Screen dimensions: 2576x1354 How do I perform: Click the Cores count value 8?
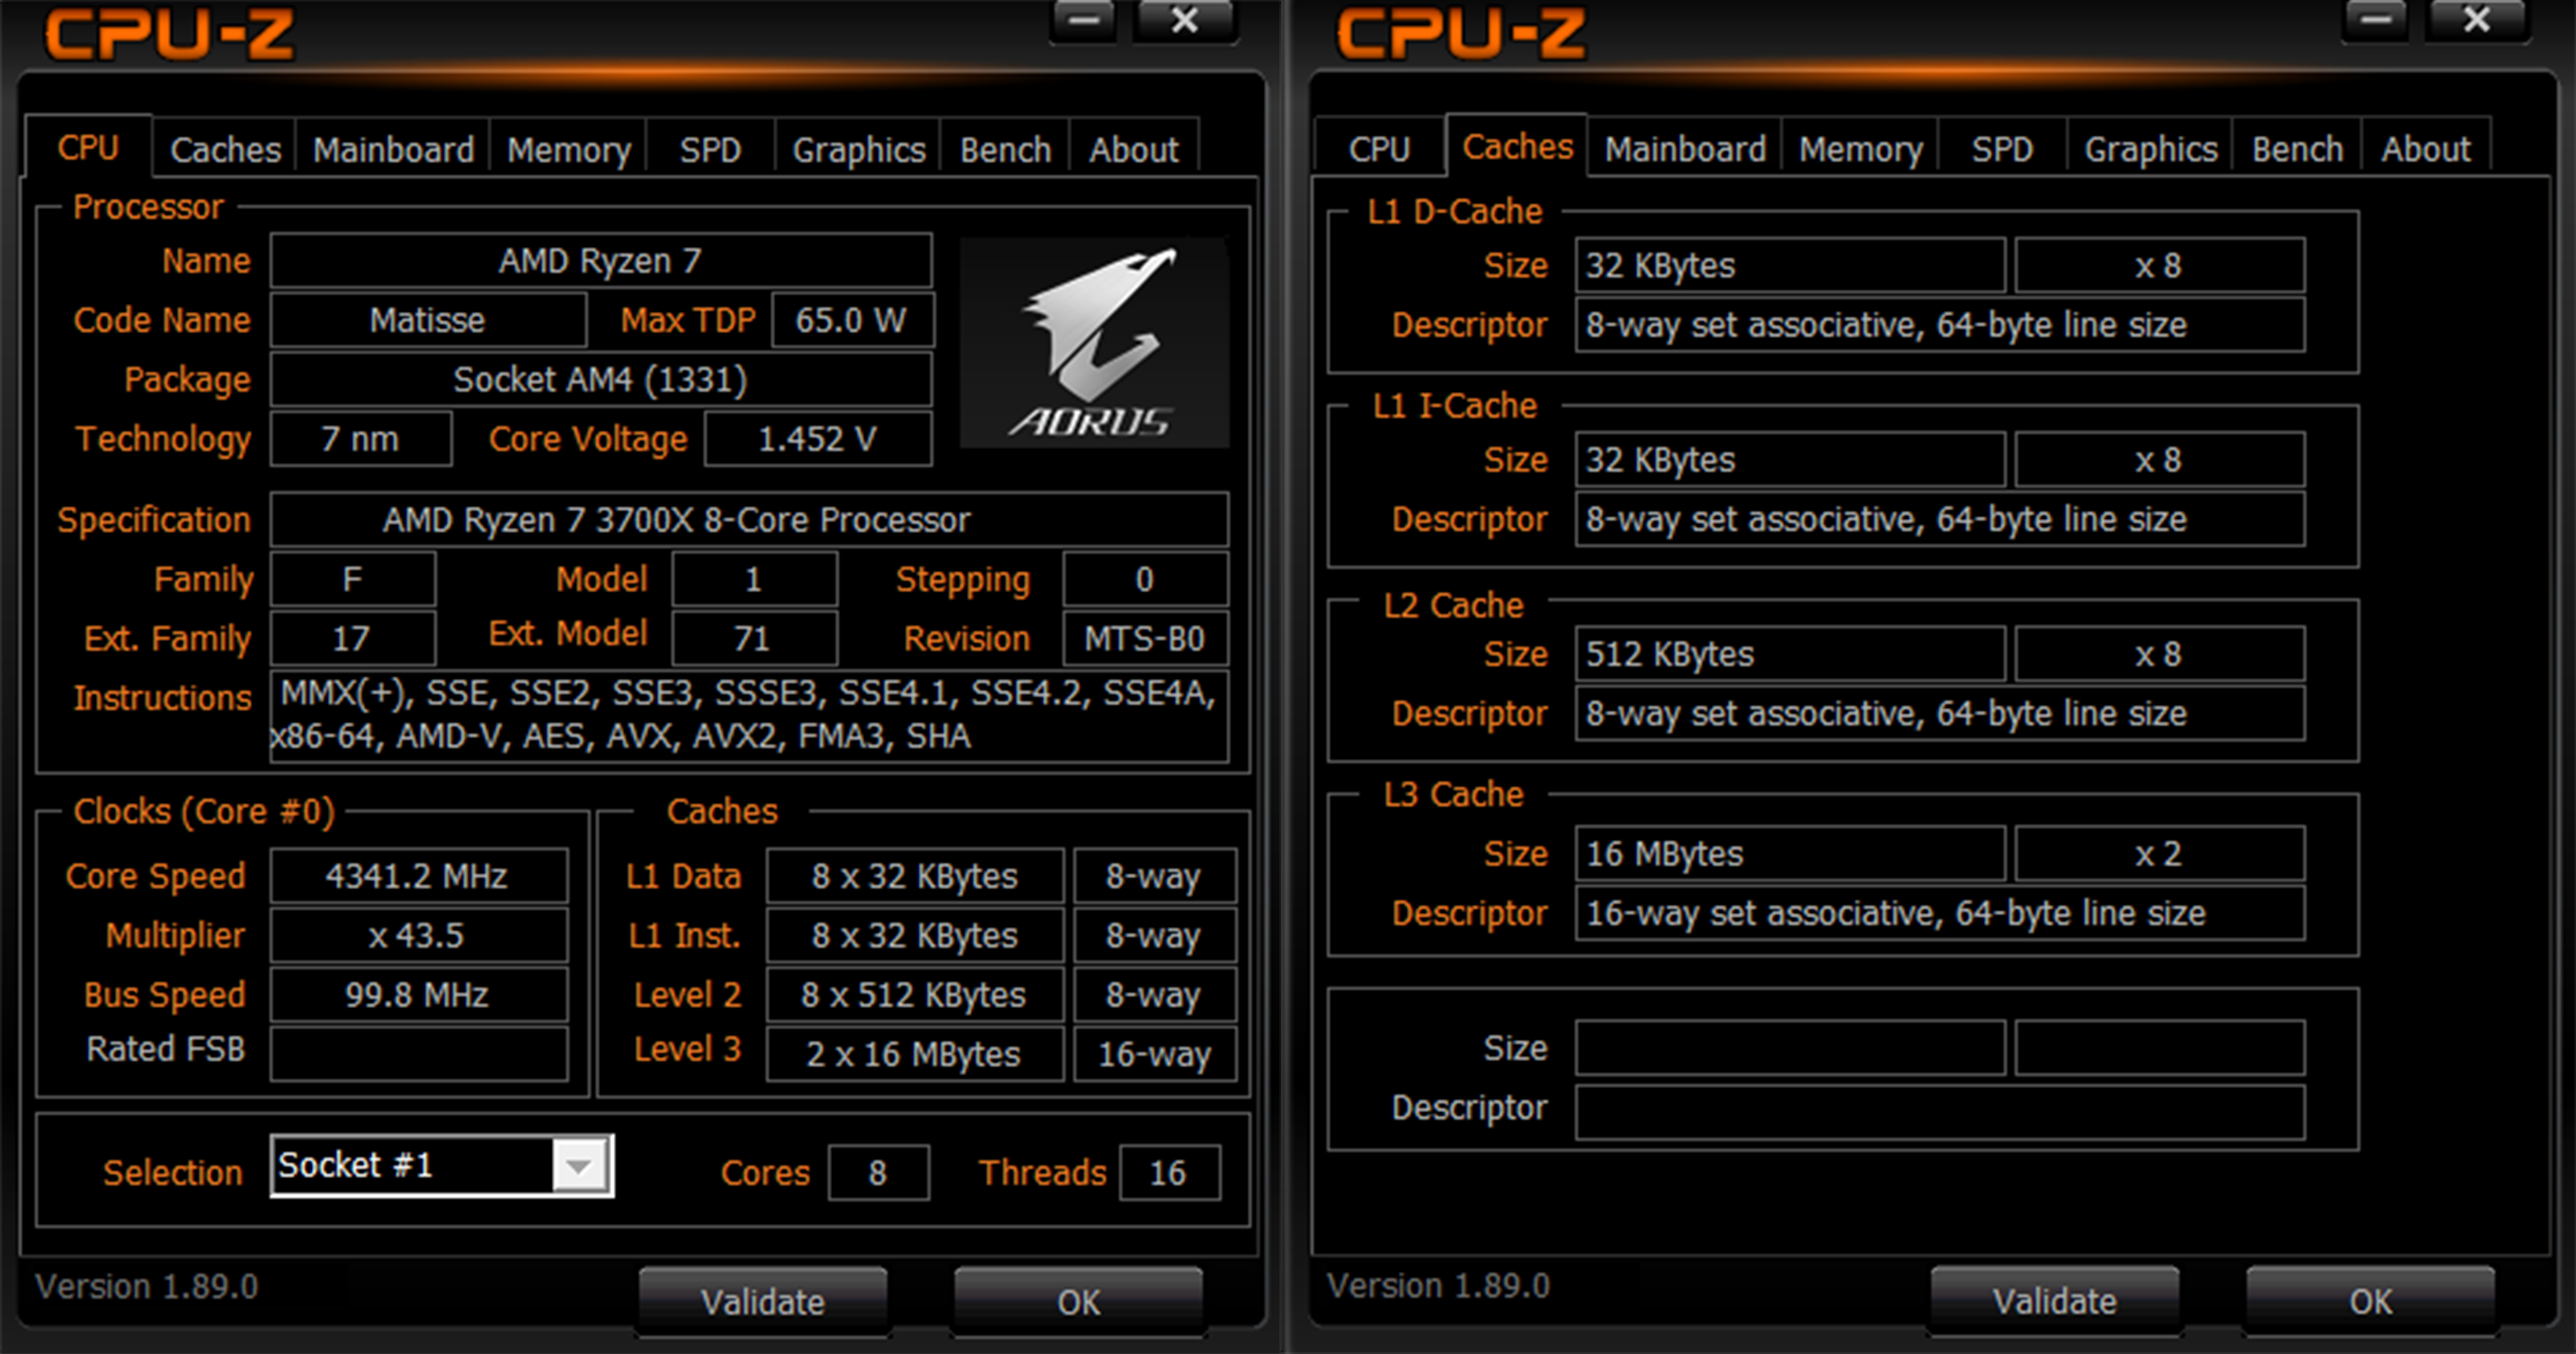tap(878, 1172)
